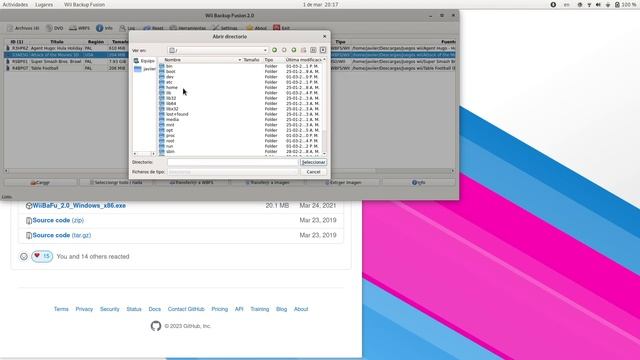
Task: Open the 'Wii Backup Fusion' top bar app menu
Action: point(84,4)
